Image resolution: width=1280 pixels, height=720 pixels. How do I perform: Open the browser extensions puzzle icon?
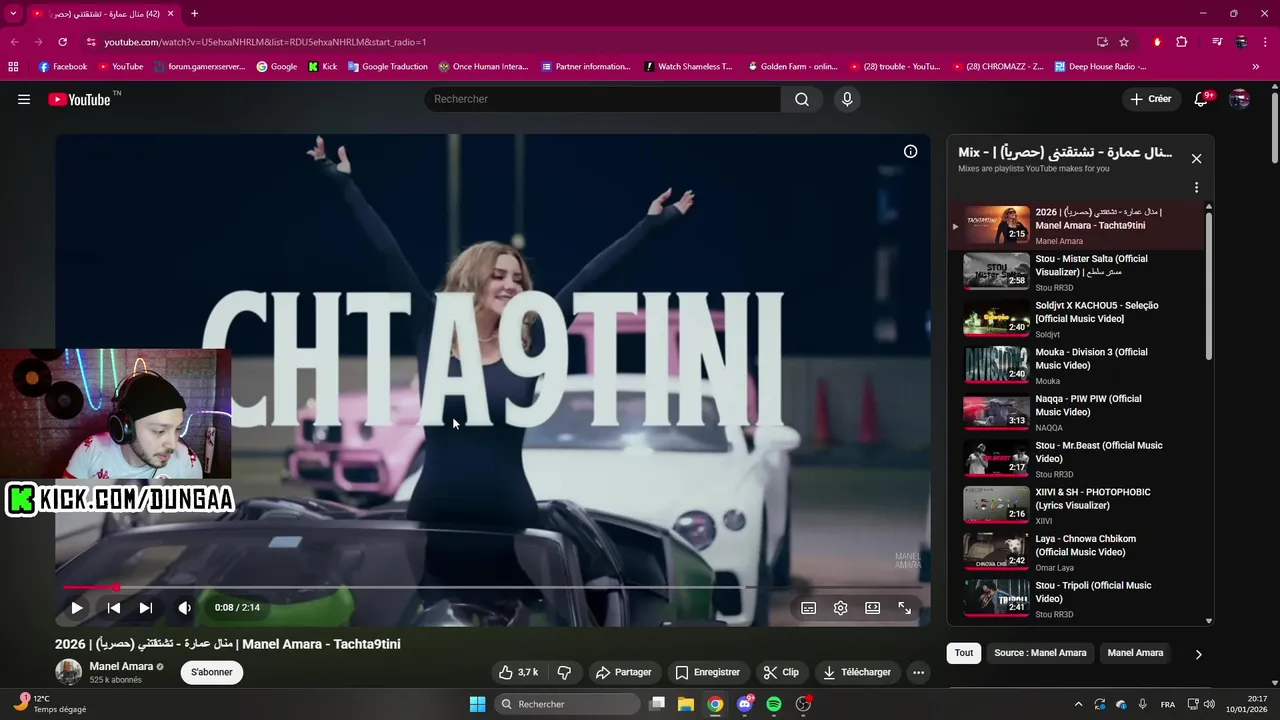[x=1181, y=42]
